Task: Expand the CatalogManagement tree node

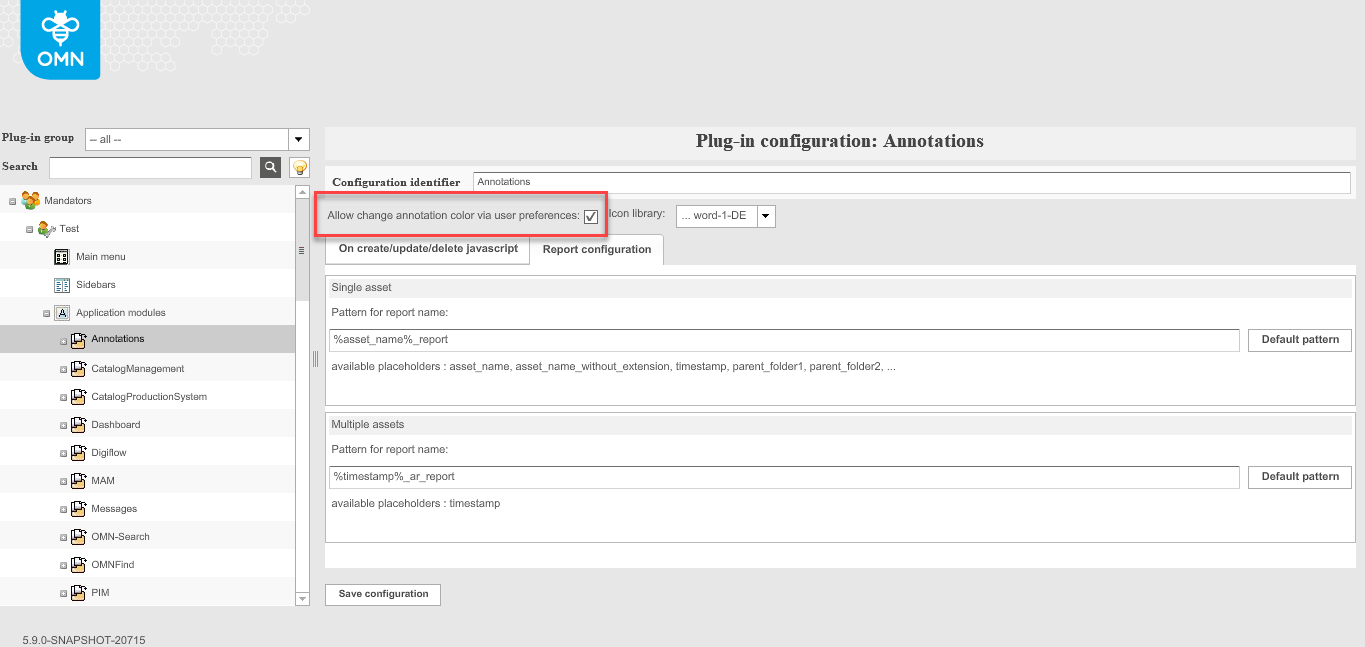Action: point(63,368)
